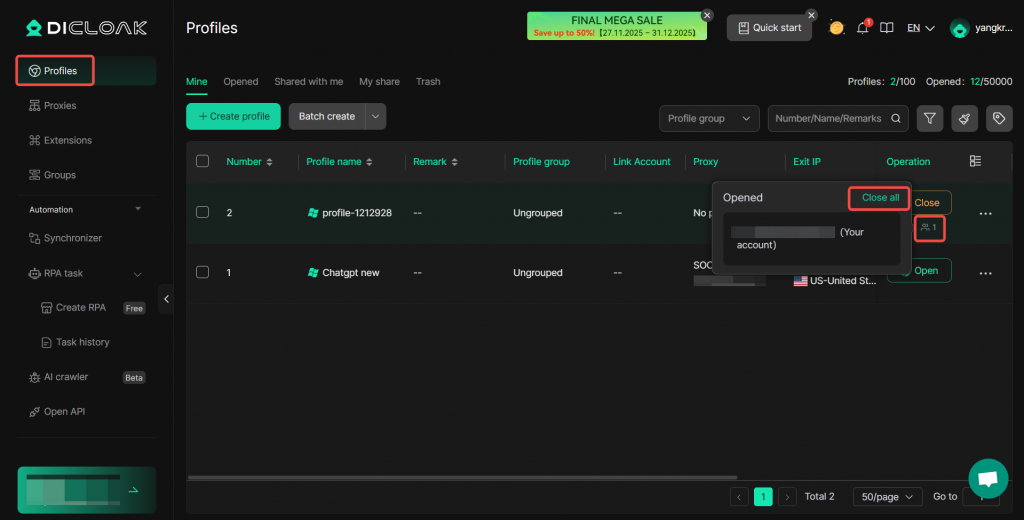Select checkbox for Chatgpt new row

tap(203, 272)
